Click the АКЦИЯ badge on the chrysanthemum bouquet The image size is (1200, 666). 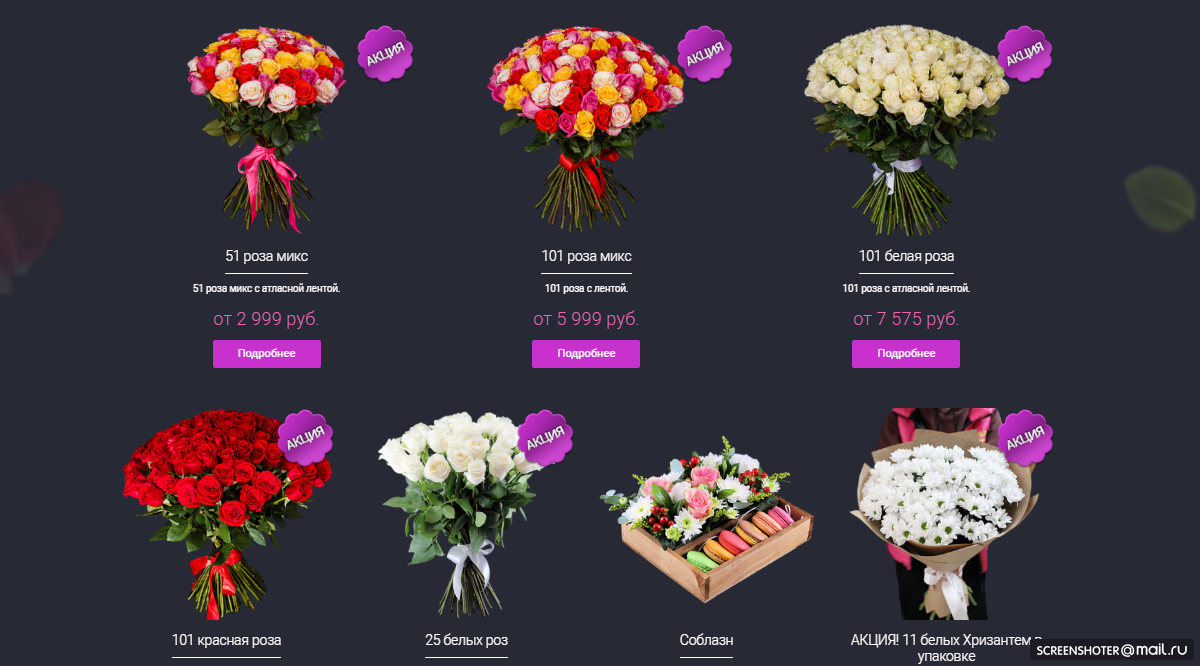tap(1026, 438)
